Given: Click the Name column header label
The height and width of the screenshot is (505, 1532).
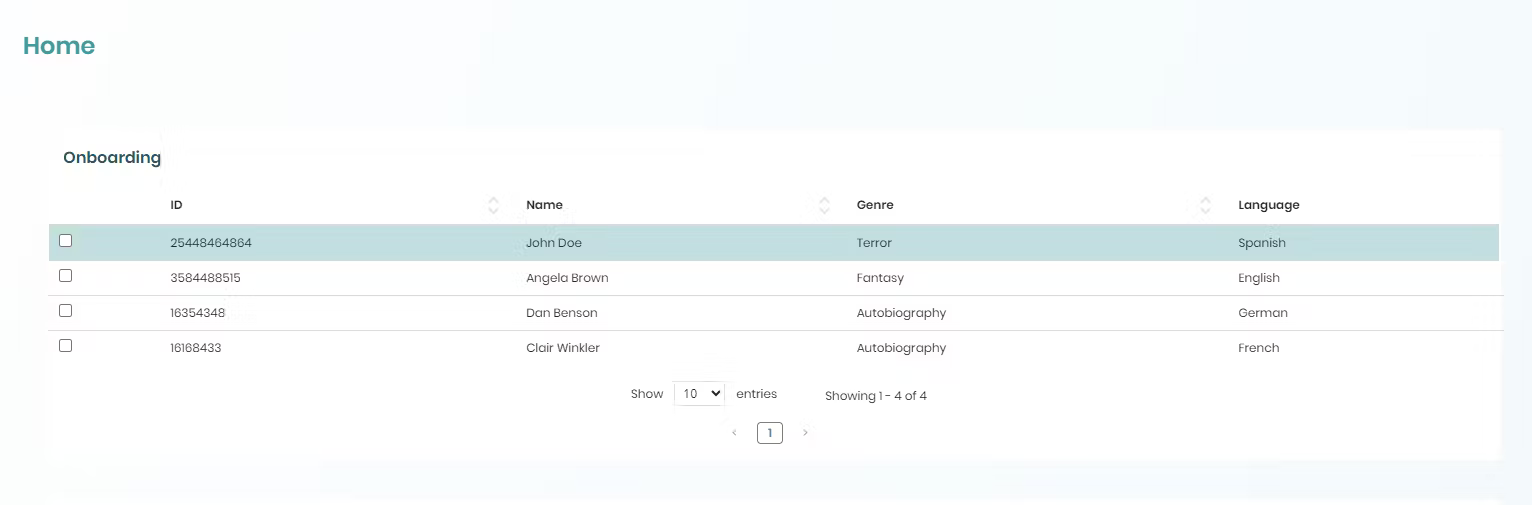Looking at the screenshot, I should point(544,205).
